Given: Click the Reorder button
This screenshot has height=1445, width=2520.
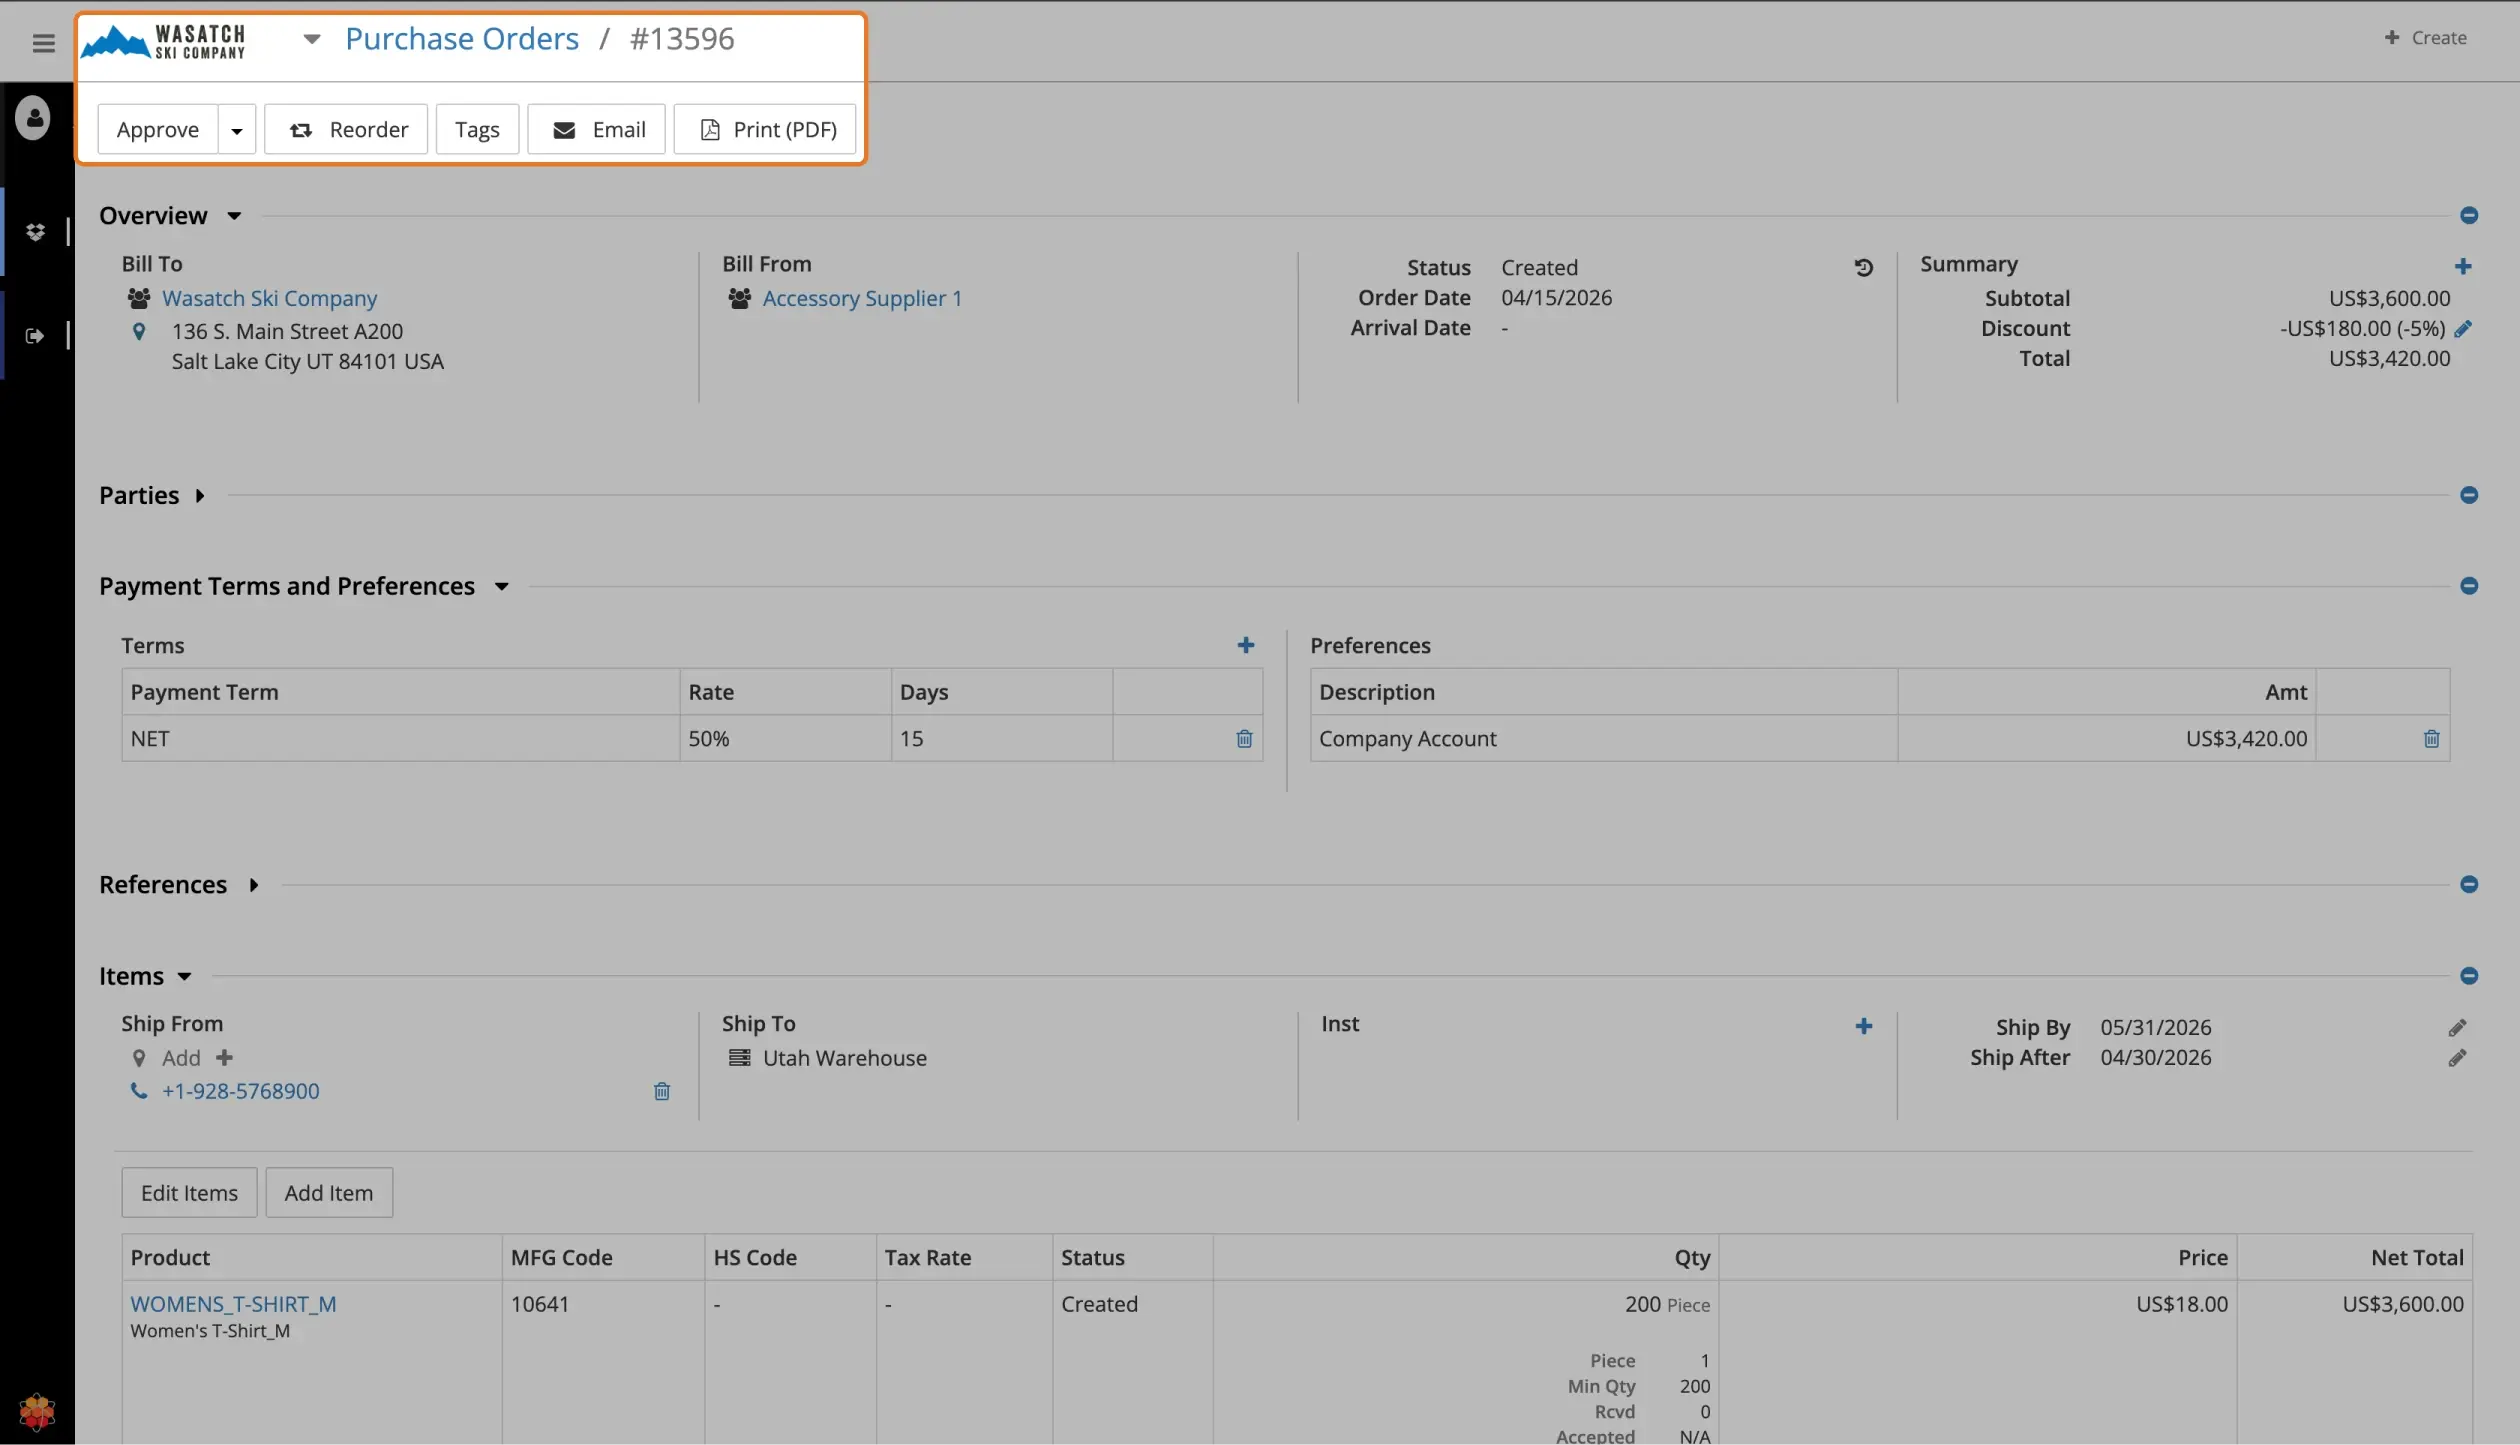Looking at the screenshot, I should pos(347,130).
